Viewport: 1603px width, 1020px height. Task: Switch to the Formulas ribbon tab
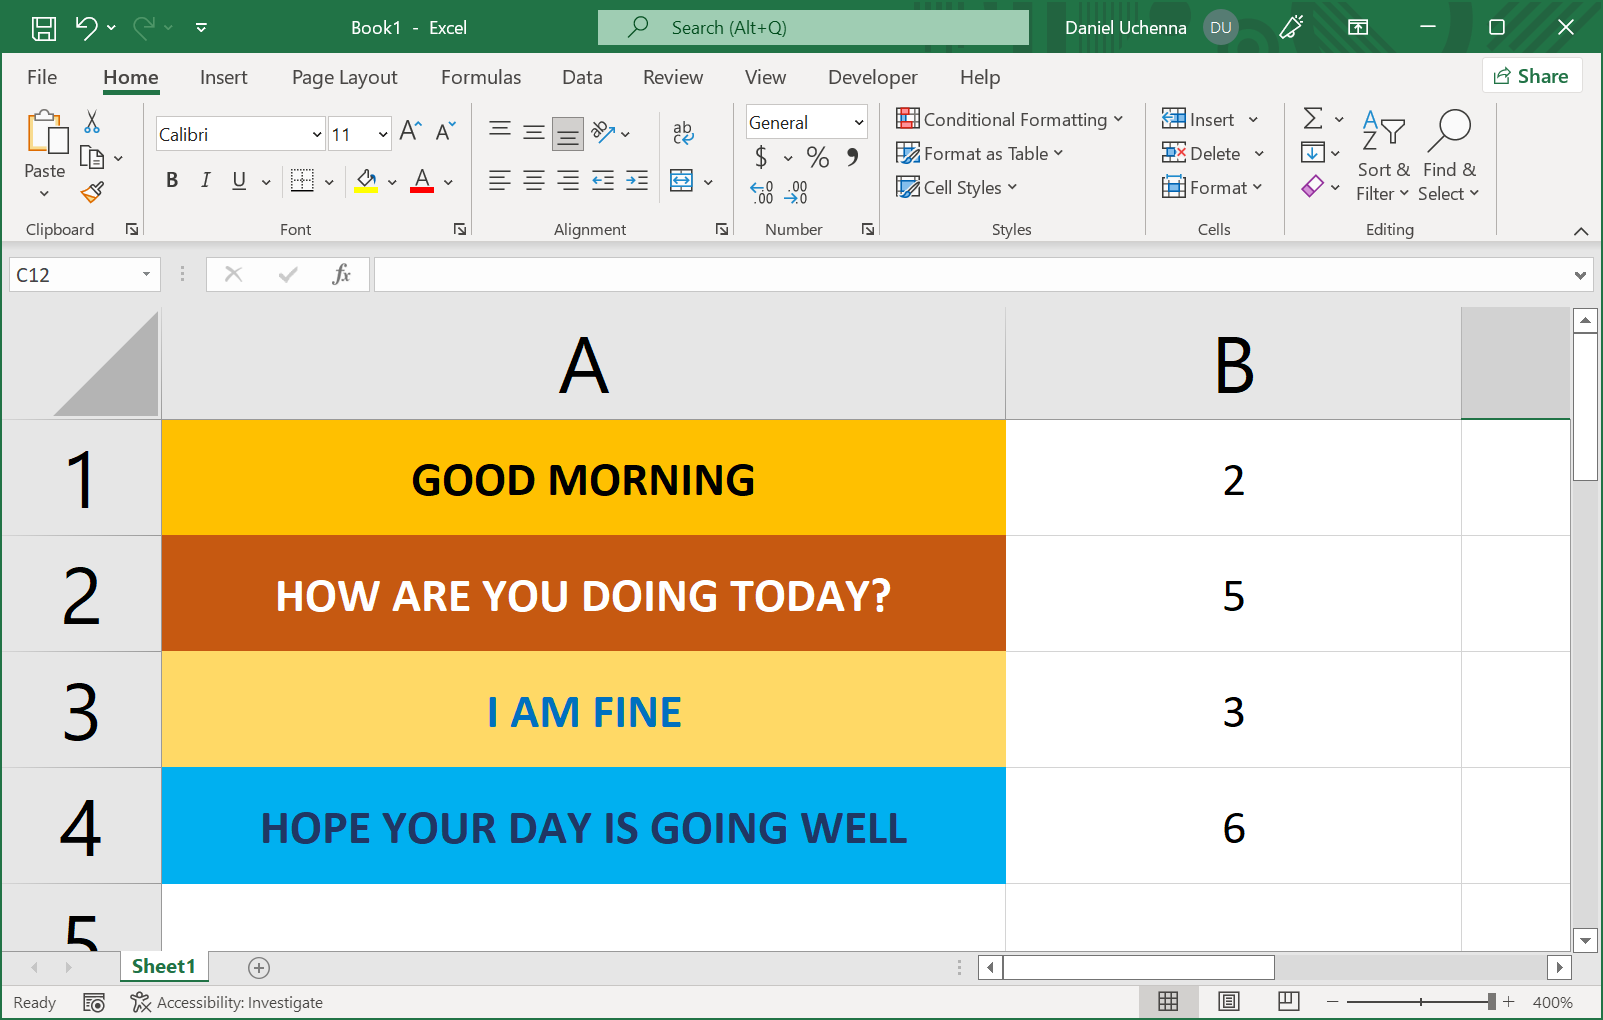click(x=481, y=77)
